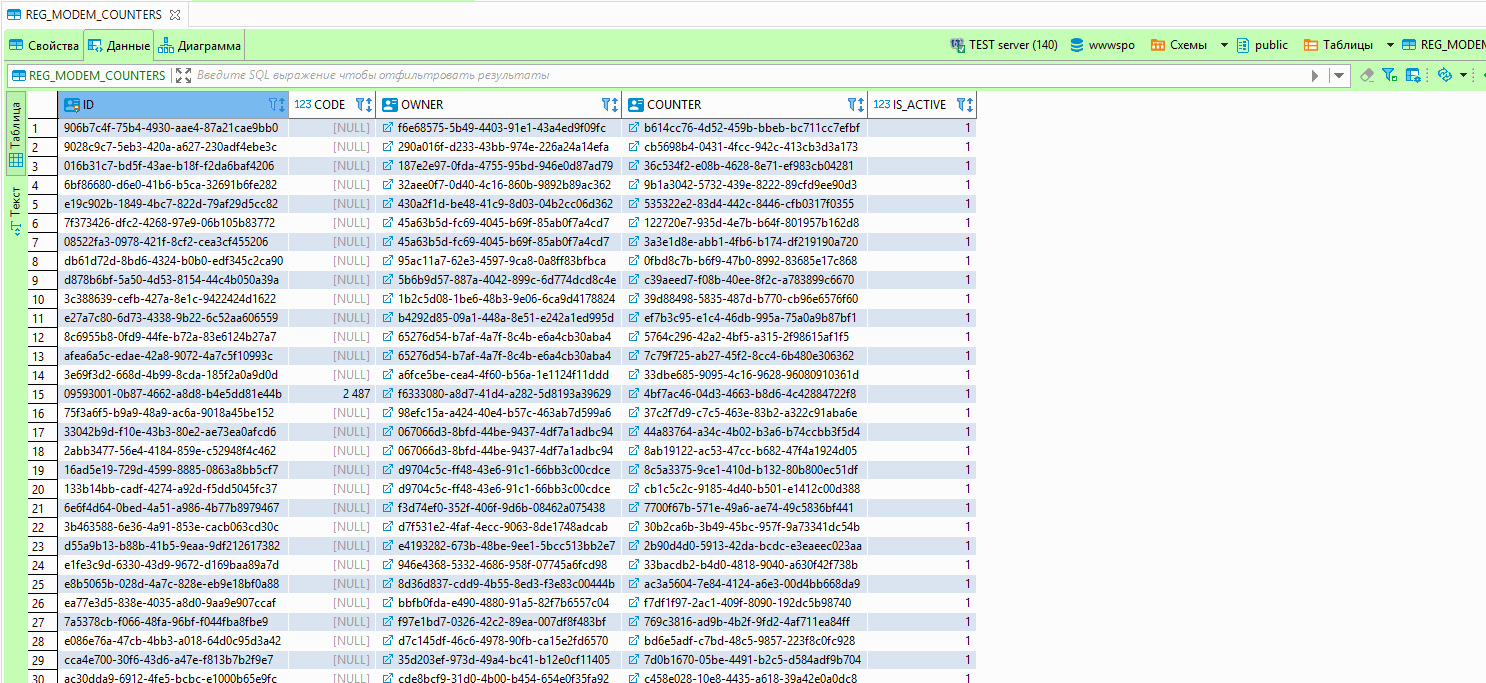Select the Таблица vertical view tab
The image size is (1486, 683).
click(x=15, y=132)
